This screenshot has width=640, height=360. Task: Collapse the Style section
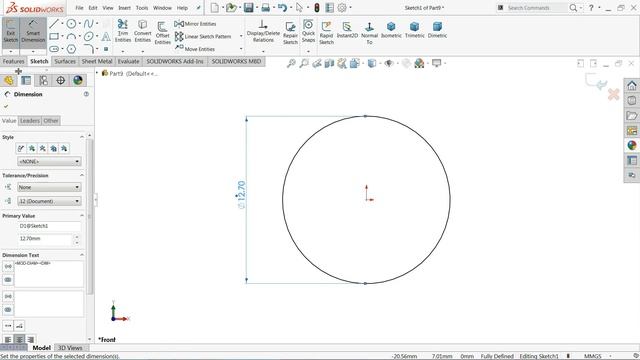(82, 137)
